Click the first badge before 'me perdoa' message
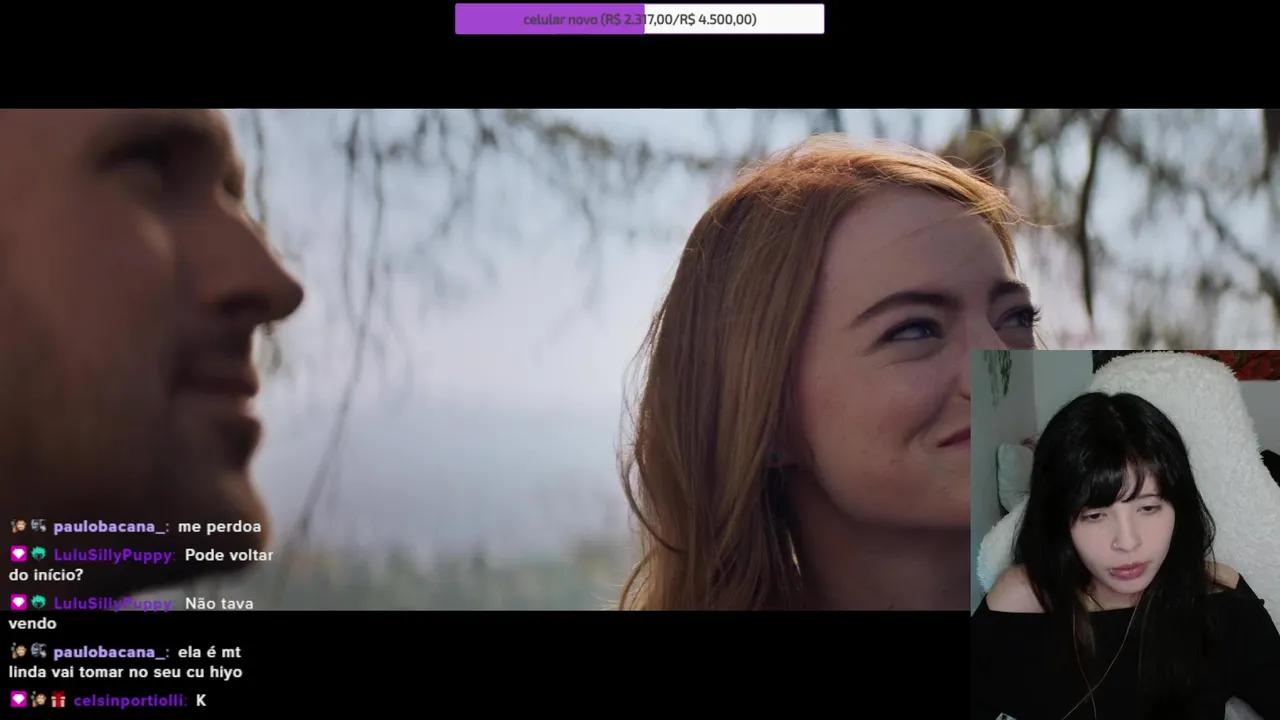1280x720 pixels. (x=18, y=526)
